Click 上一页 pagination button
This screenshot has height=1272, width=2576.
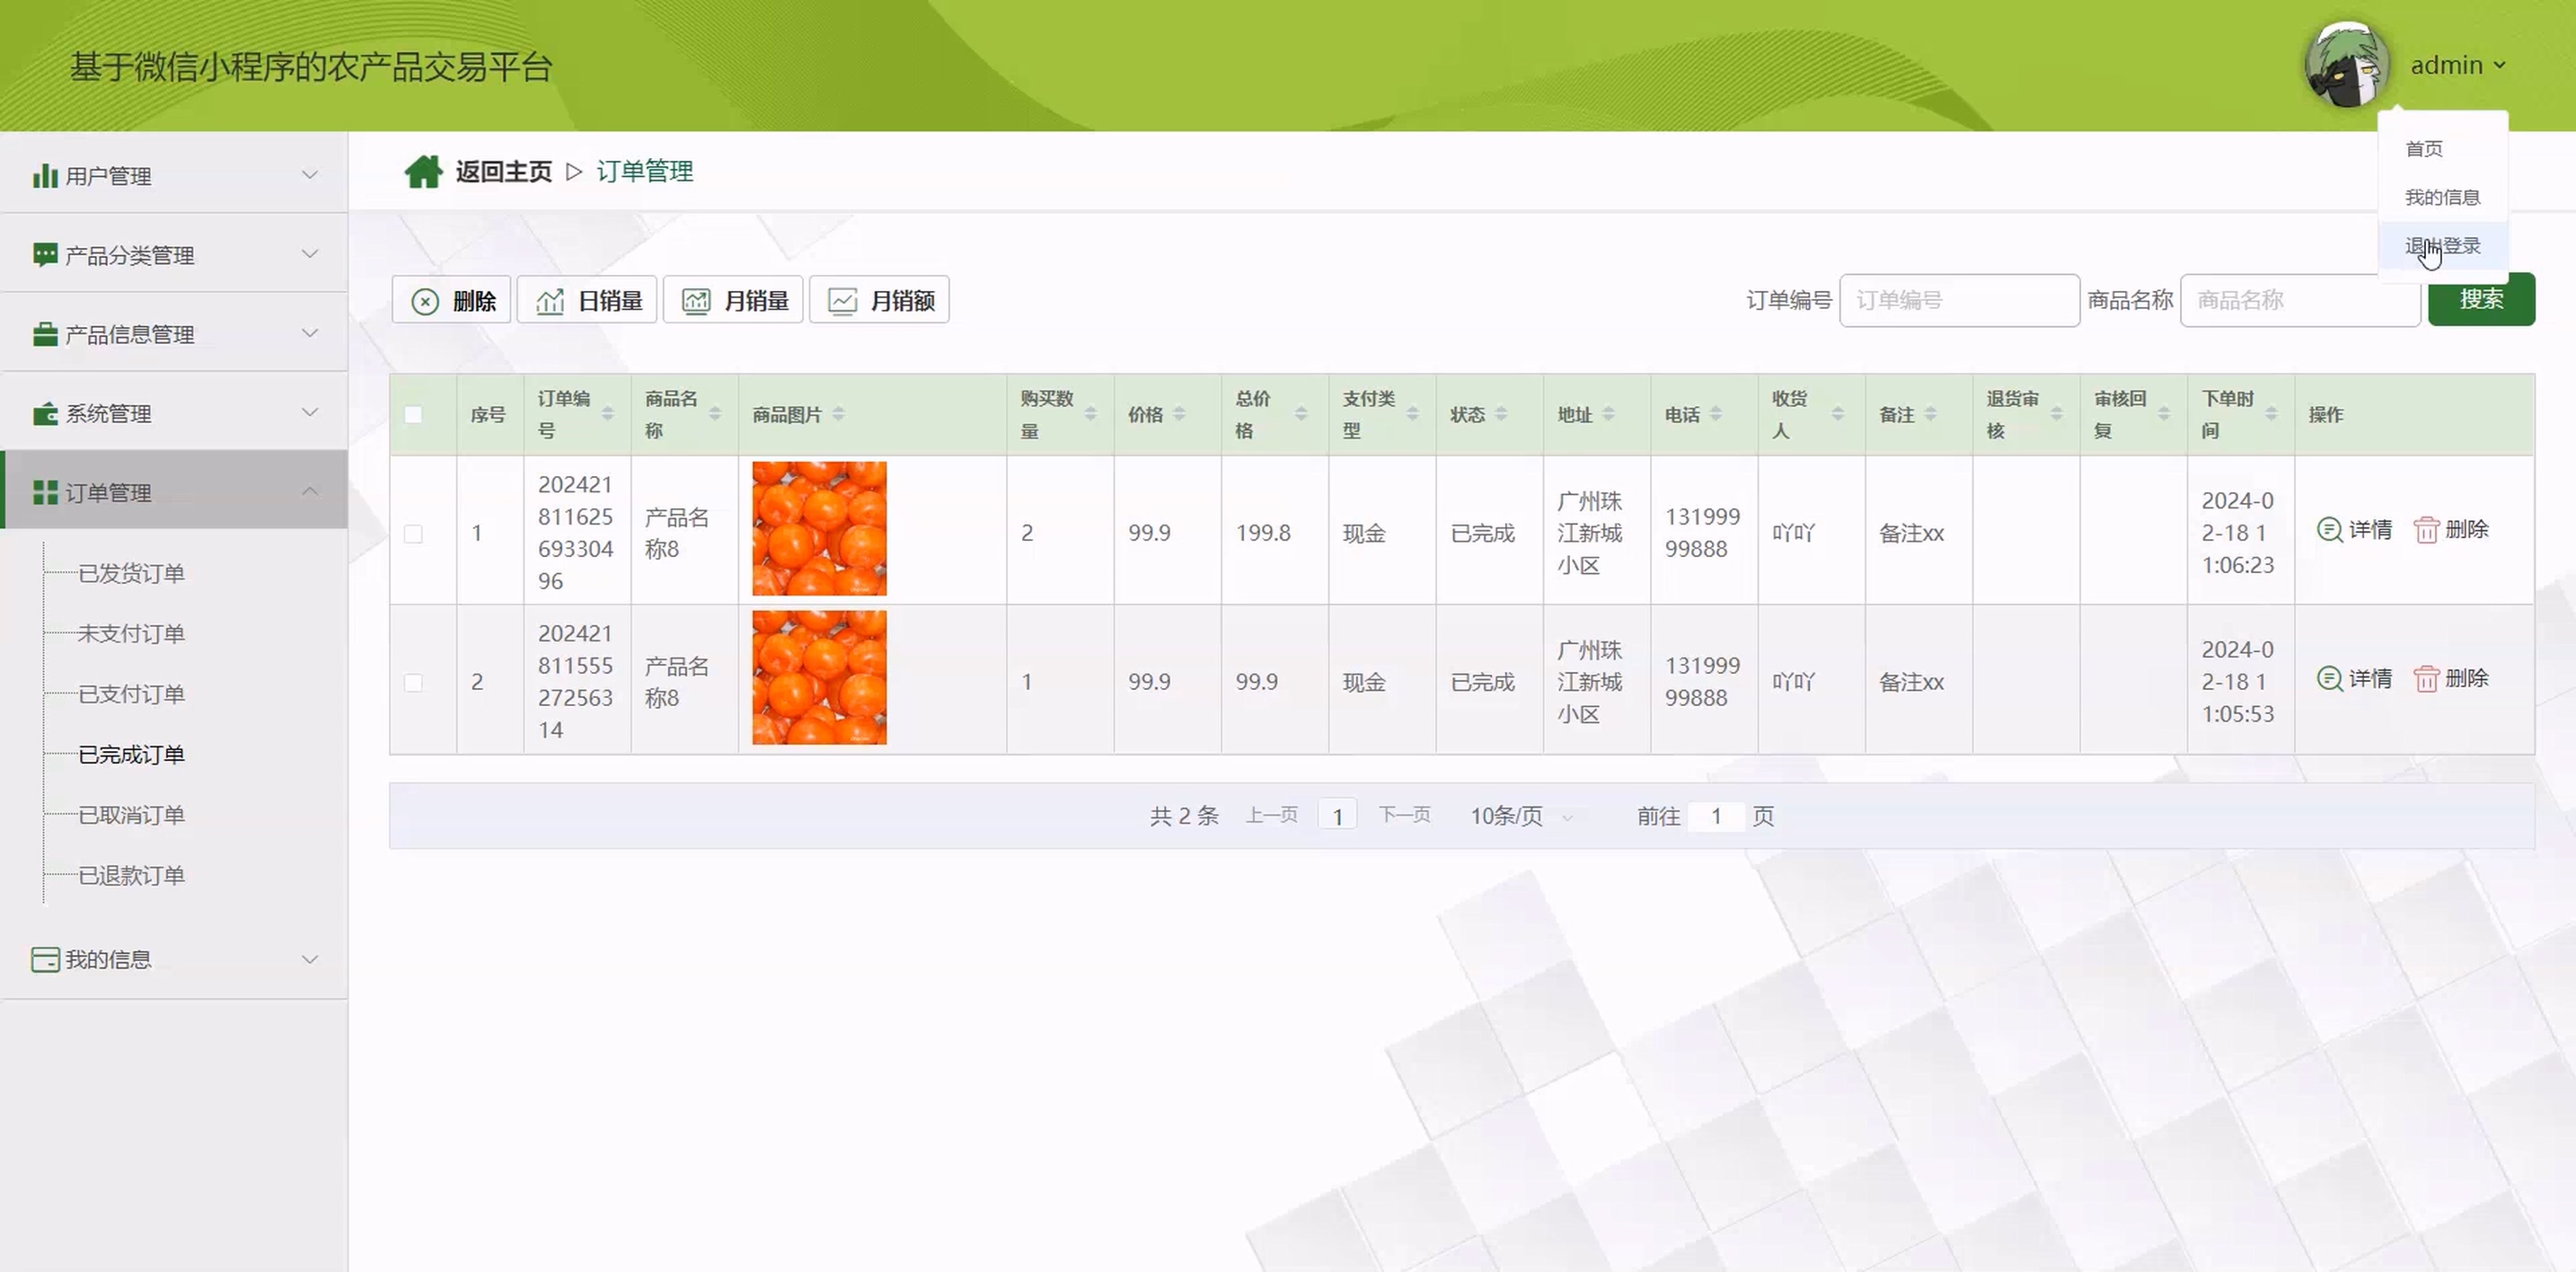[x=1271, y=815]
